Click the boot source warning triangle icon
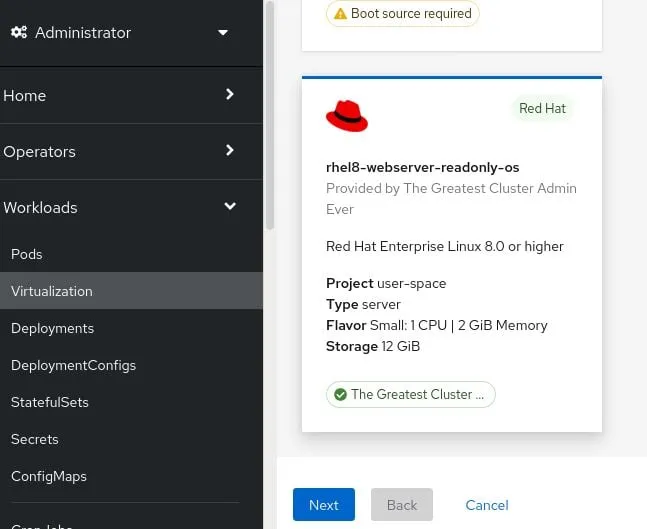 (x=340, y=14)
